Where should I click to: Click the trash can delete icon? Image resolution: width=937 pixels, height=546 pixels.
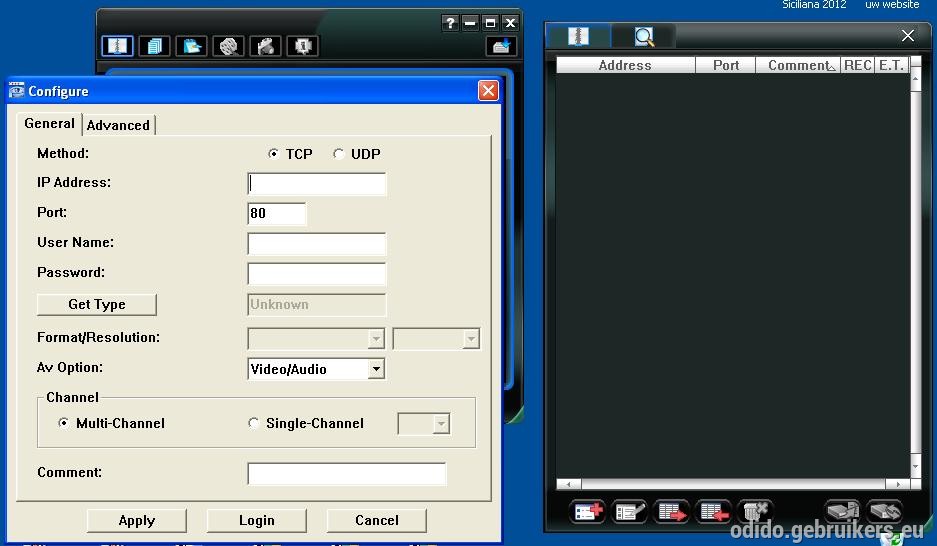pyautogui.click(x=755, y=512)
